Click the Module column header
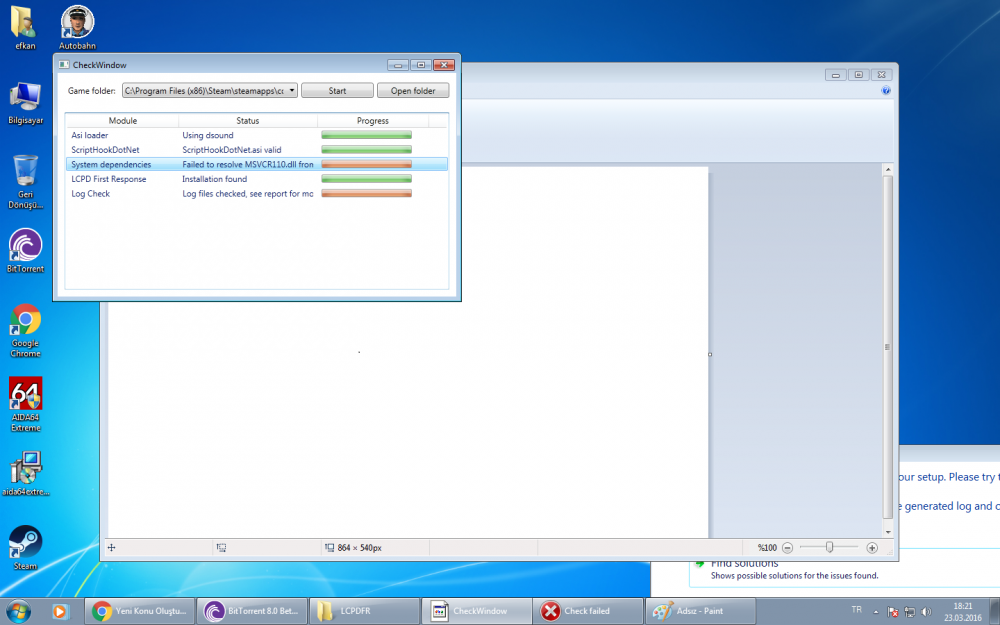Image resolution: width=1000 pixels, height=625 pixels. pos(122,121)
